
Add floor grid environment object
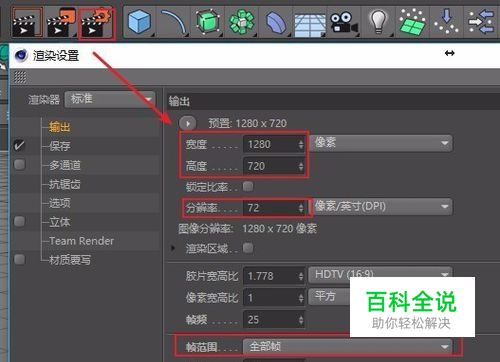pyautogui.click(x=310, y=24)
